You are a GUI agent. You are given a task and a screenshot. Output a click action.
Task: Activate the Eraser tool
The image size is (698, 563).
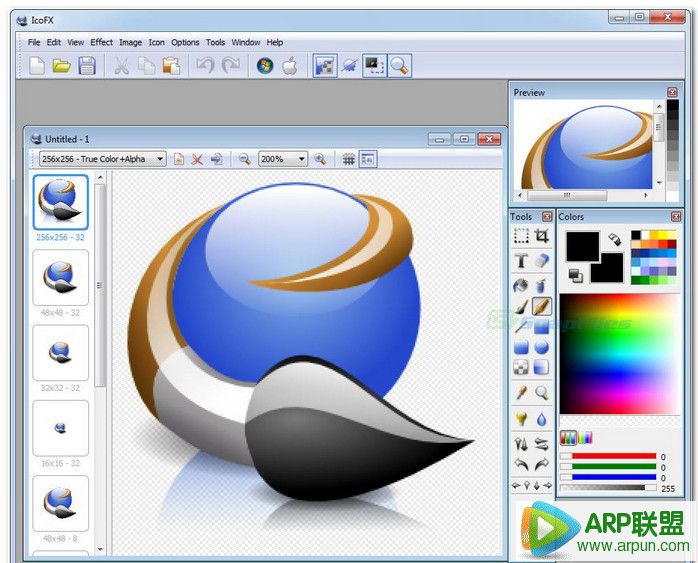[541, 260]
